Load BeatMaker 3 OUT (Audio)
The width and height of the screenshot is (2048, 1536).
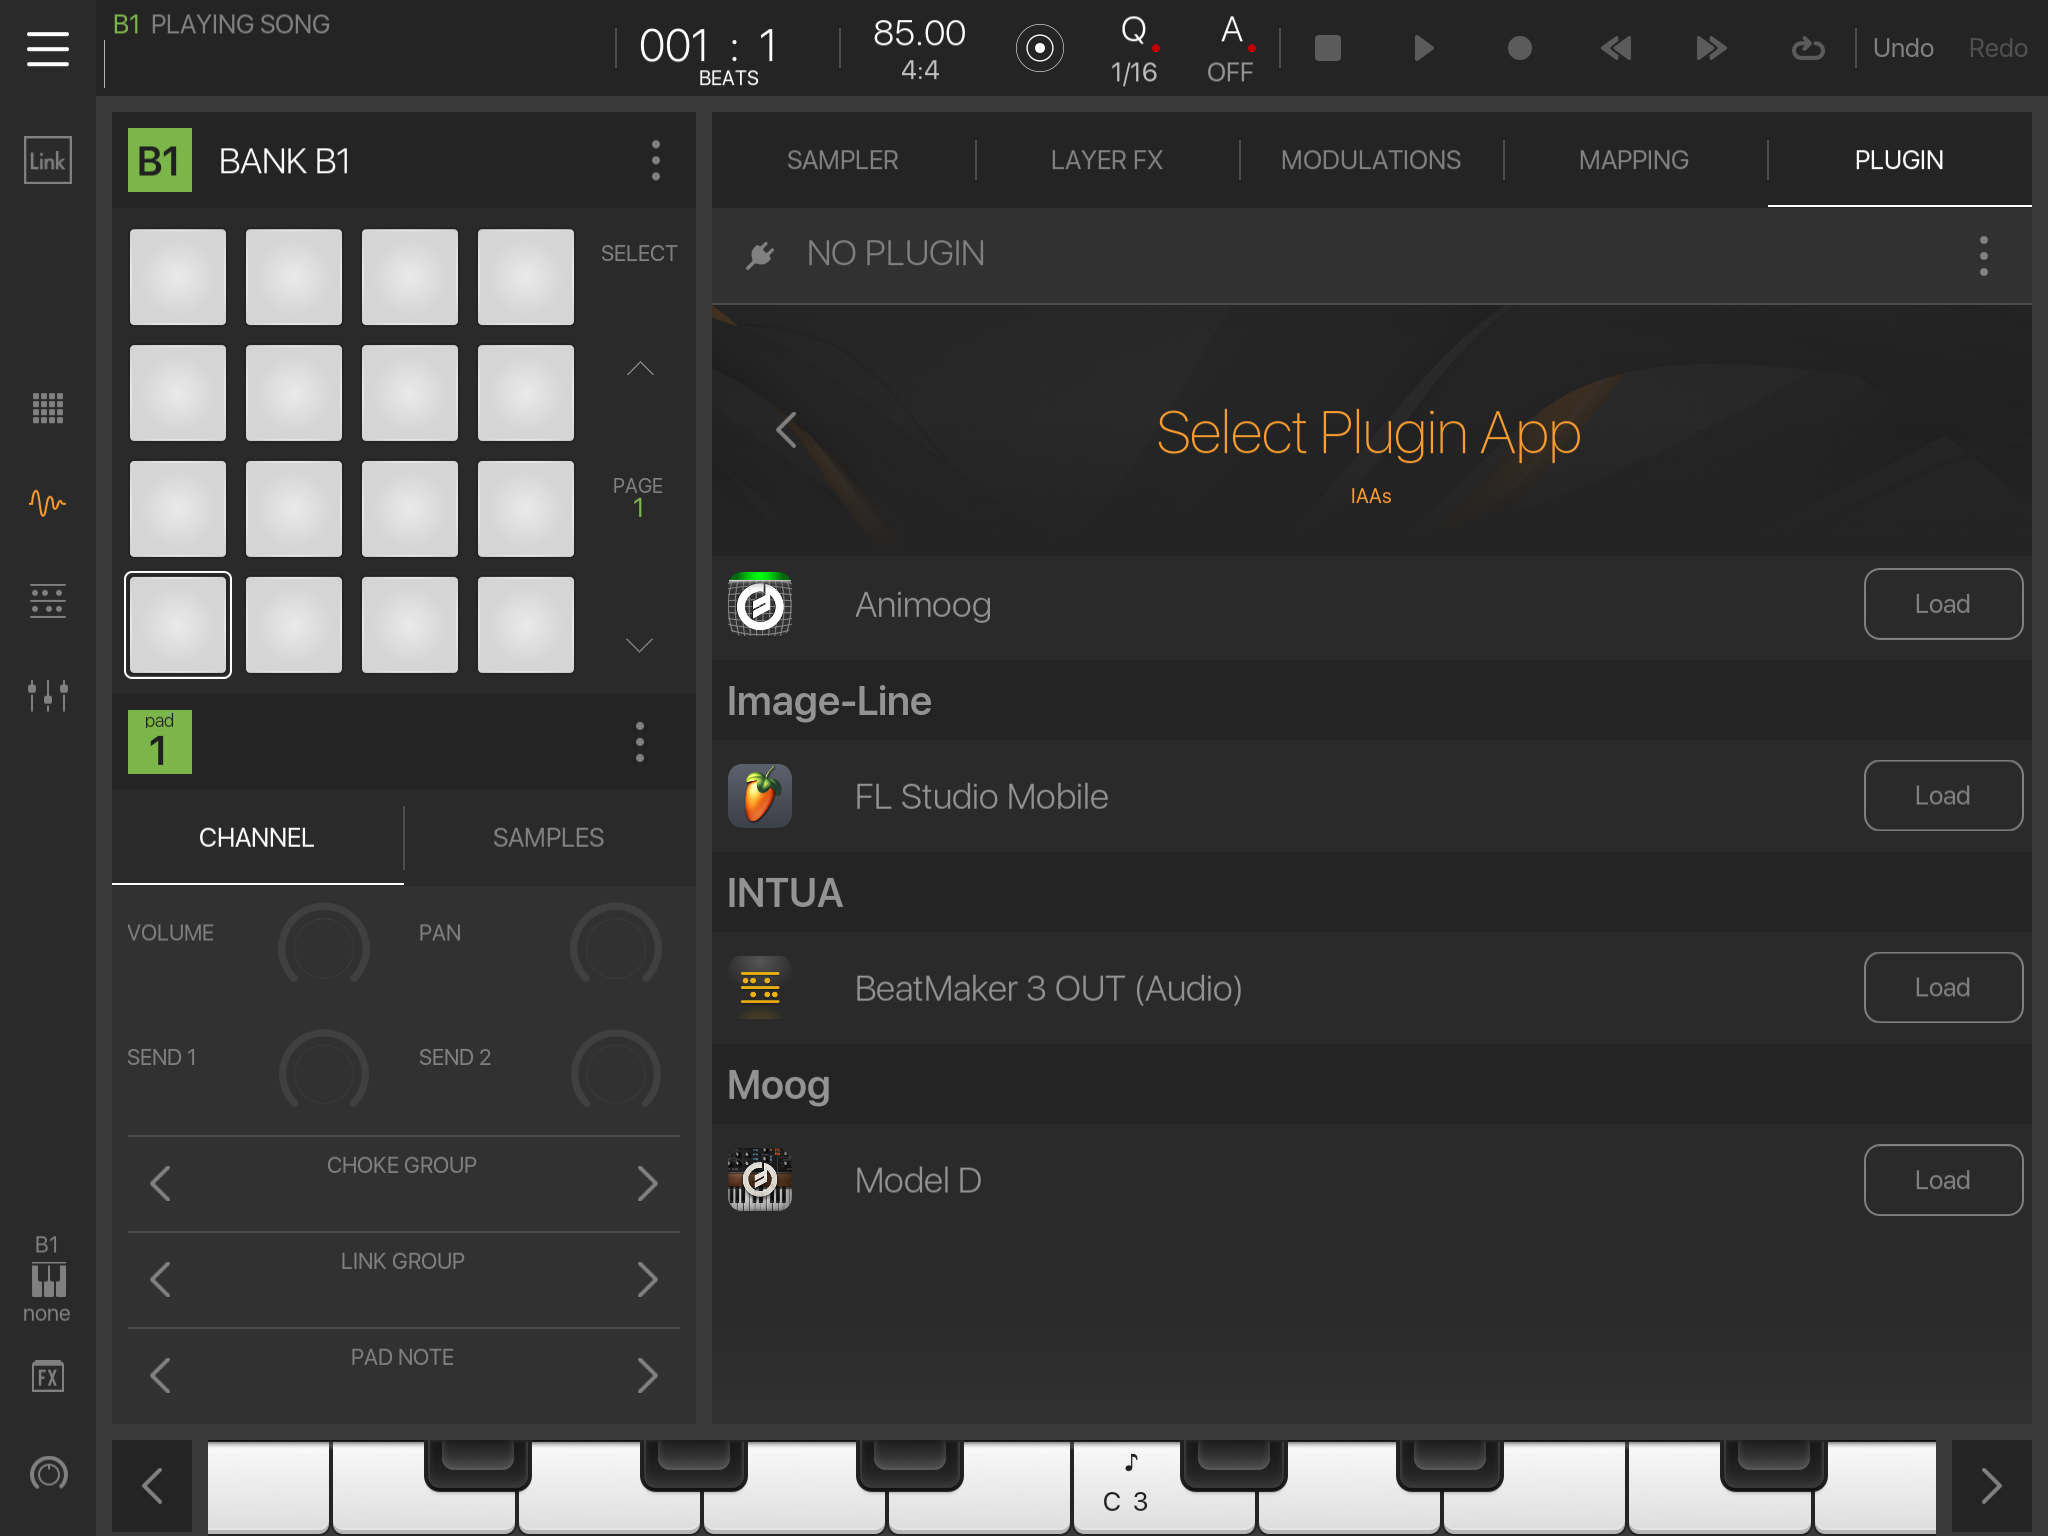pyautogui.click(x=1943, y=988)
